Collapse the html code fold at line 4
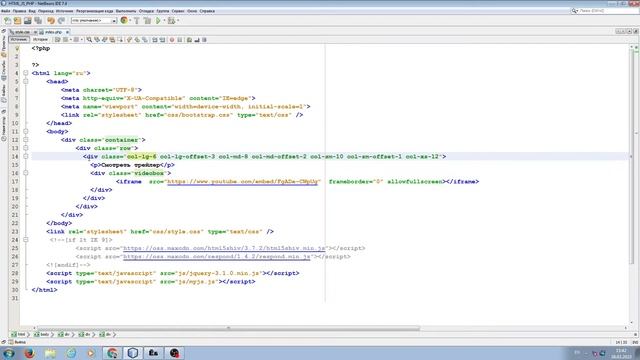640x360 pixels. [26, 73]
